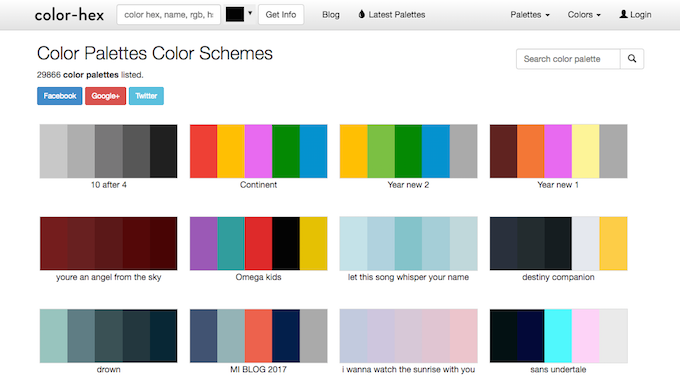The width and height of the screenshot is (680, 387).
Task: Click the purple swatch in Omega kids palette
Action: point(203,243)
